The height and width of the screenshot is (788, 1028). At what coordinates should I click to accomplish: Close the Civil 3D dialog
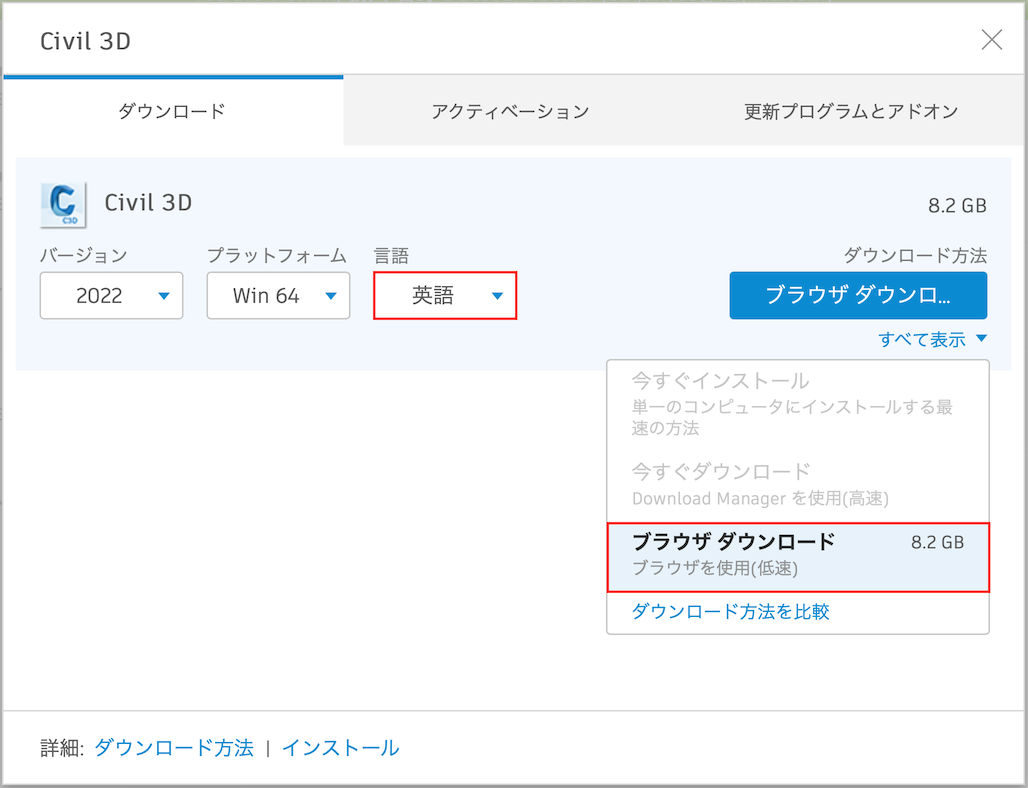tap(991, 39)
